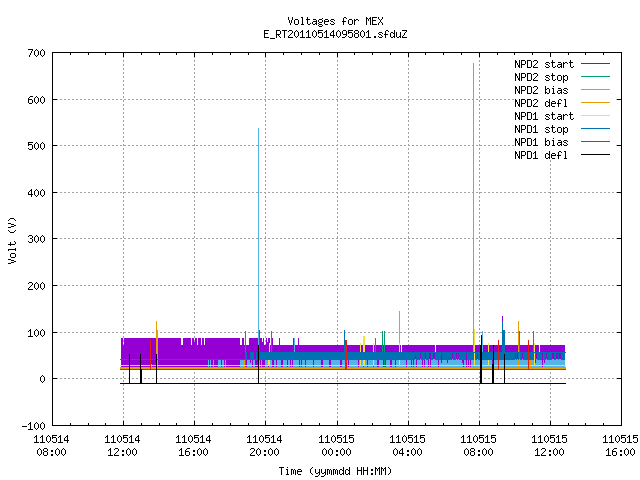Click the y-axis value 700
The width and height of the screenshot is (640, 480).
[36, 53]
